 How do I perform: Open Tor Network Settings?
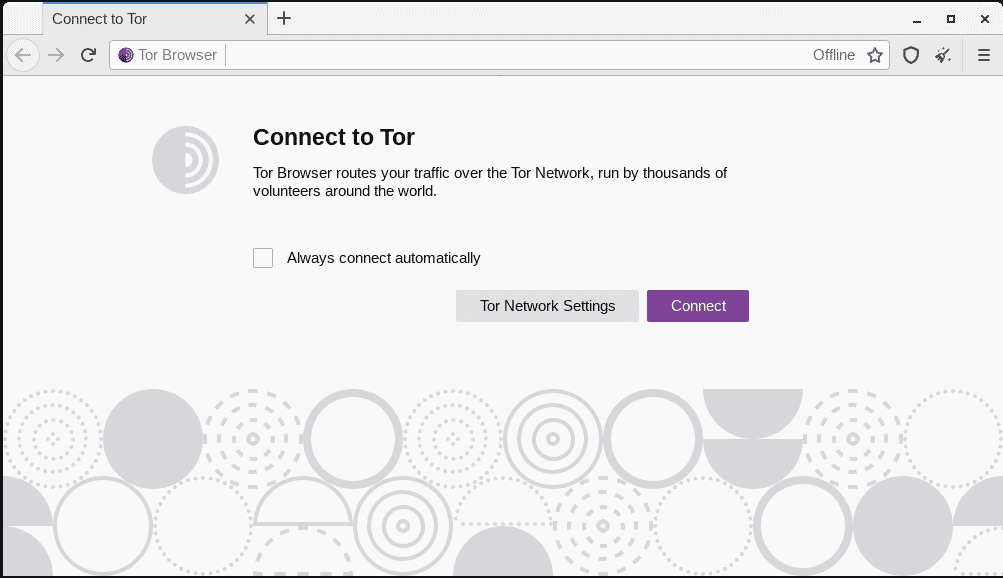[x=548, y=306]
